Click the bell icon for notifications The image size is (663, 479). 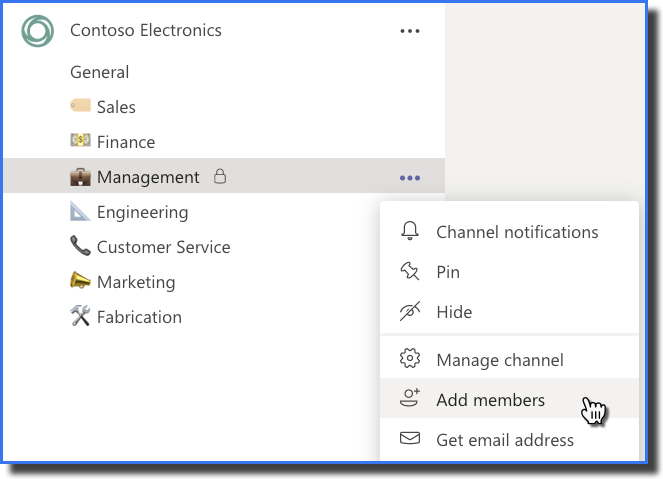pyautogui.click(x=410, y=231)
